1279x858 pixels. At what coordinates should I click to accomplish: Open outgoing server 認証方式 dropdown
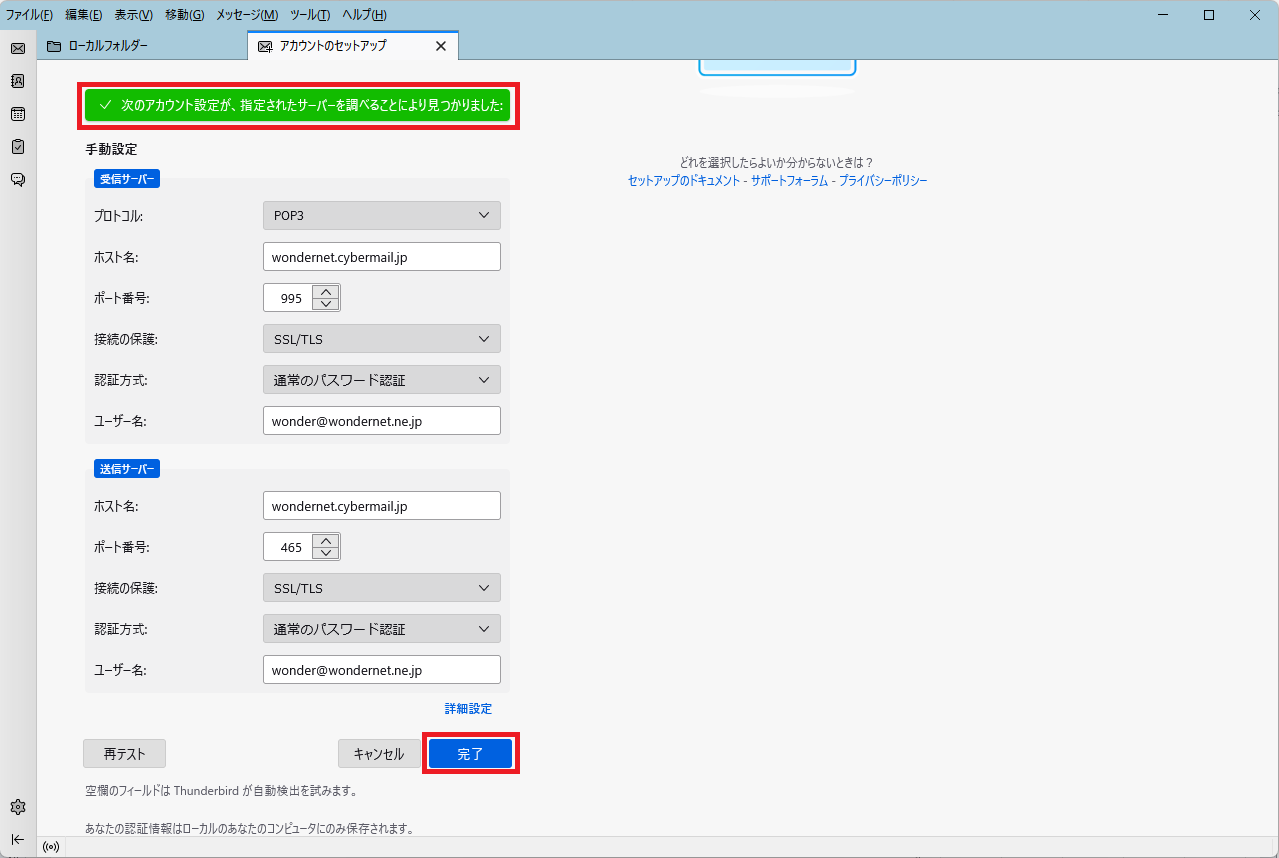[x=382, y=629]
